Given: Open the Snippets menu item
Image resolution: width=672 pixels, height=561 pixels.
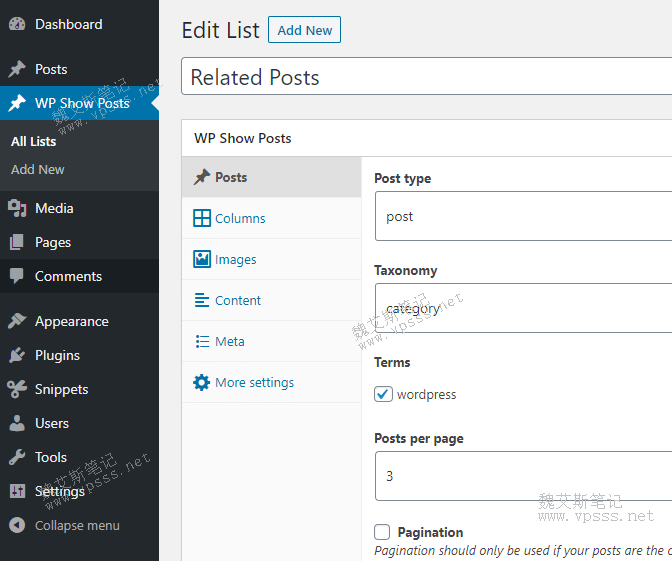Looking at the screenshot, I should (79, 389).
